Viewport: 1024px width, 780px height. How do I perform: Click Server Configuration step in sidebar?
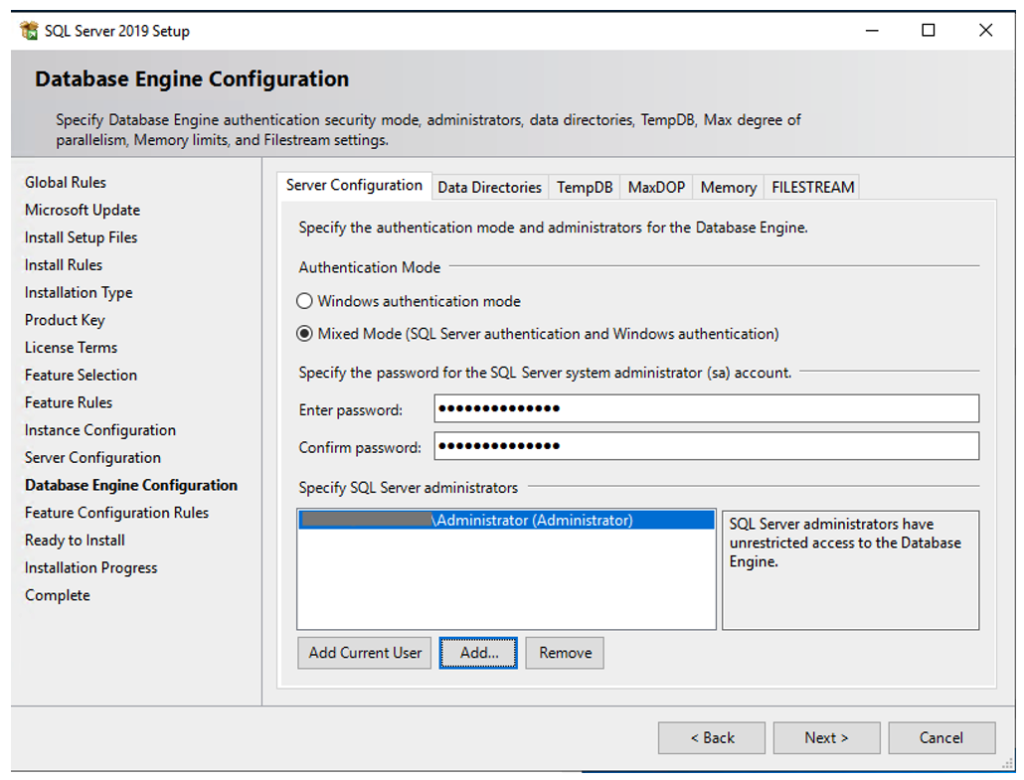(93, 458)
